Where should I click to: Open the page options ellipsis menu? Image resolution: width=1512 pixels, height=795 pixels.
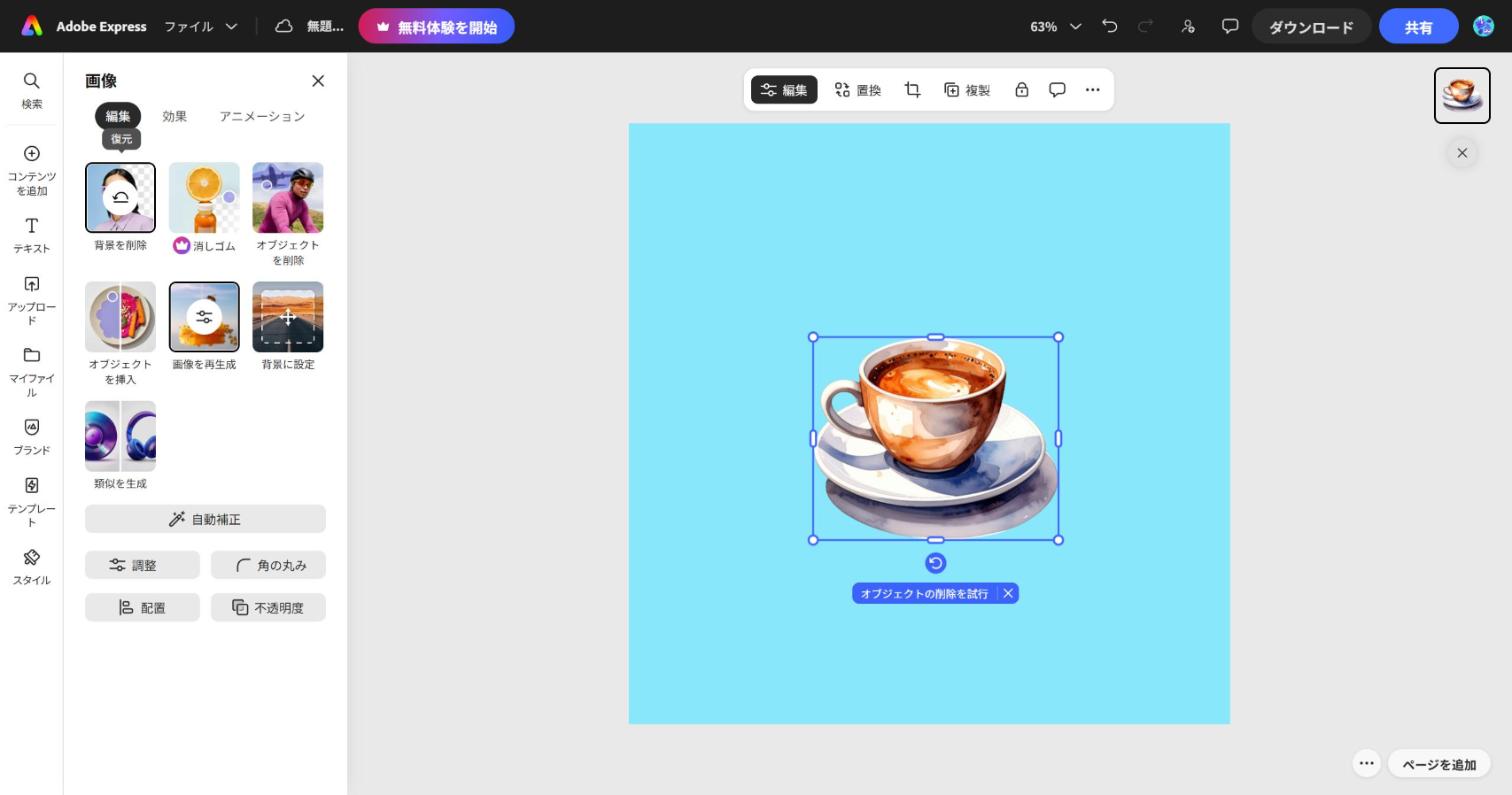point(1366,764)
